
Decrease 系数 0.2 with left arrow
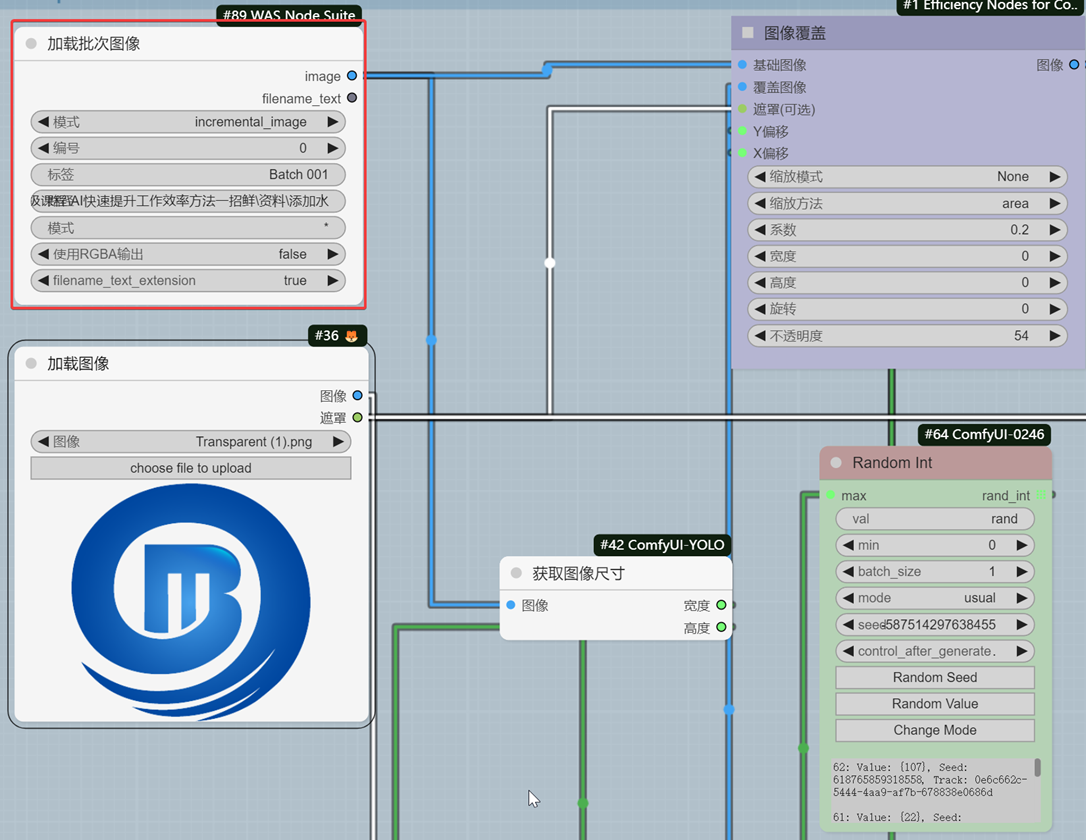pos(760,230)
